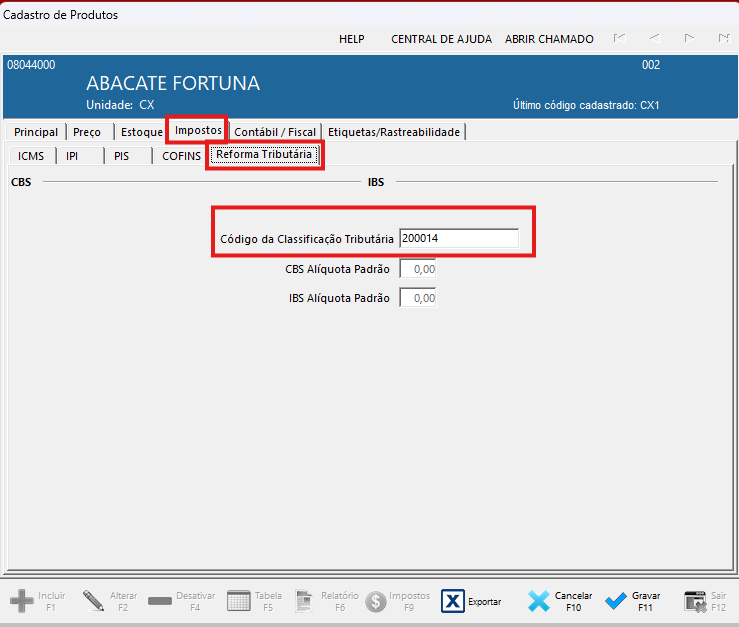Go to first record navigation arrow
This screenshot has height=627, width=739.
[620, 39]
